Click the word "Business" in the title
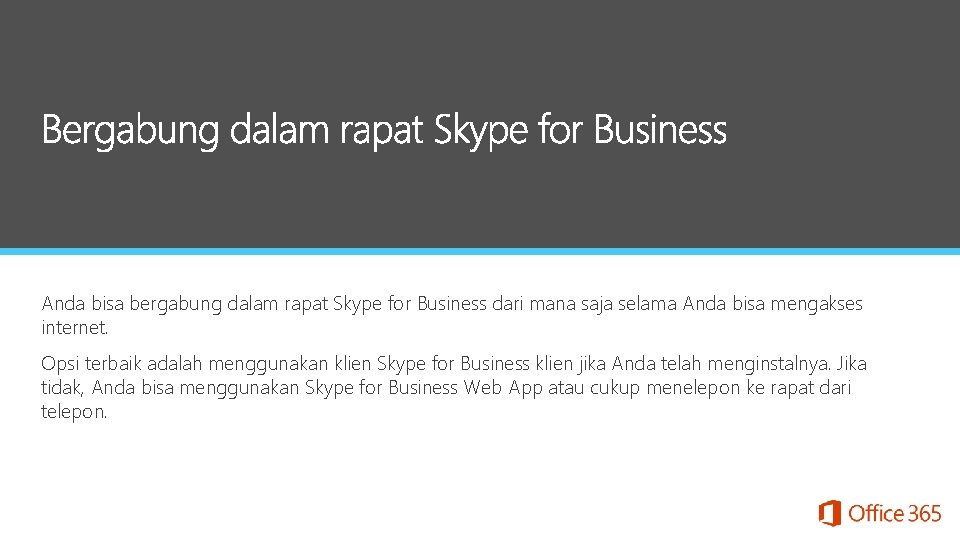This screenshot has width=960, height=540. [x=659, y=131]
